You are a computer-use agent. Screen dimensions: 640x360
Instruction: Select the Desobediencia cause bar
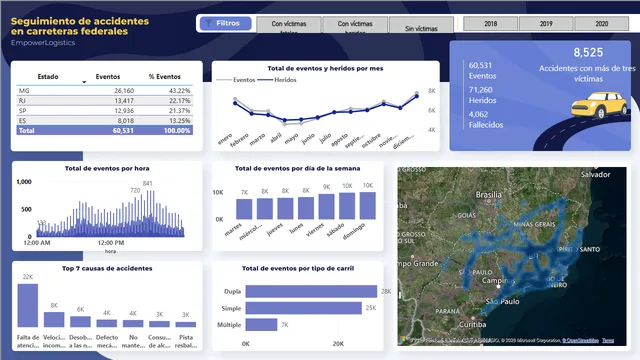pos(80,321)
